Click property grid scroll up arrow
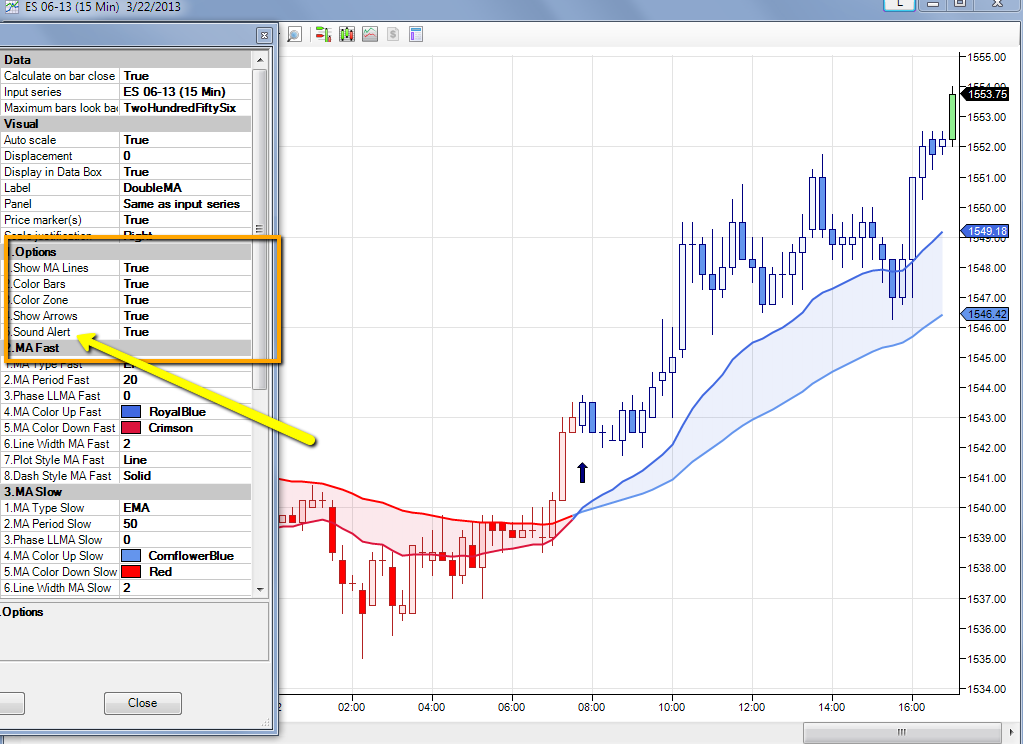Screen dimensions: 1023x744 click(260, 60)
